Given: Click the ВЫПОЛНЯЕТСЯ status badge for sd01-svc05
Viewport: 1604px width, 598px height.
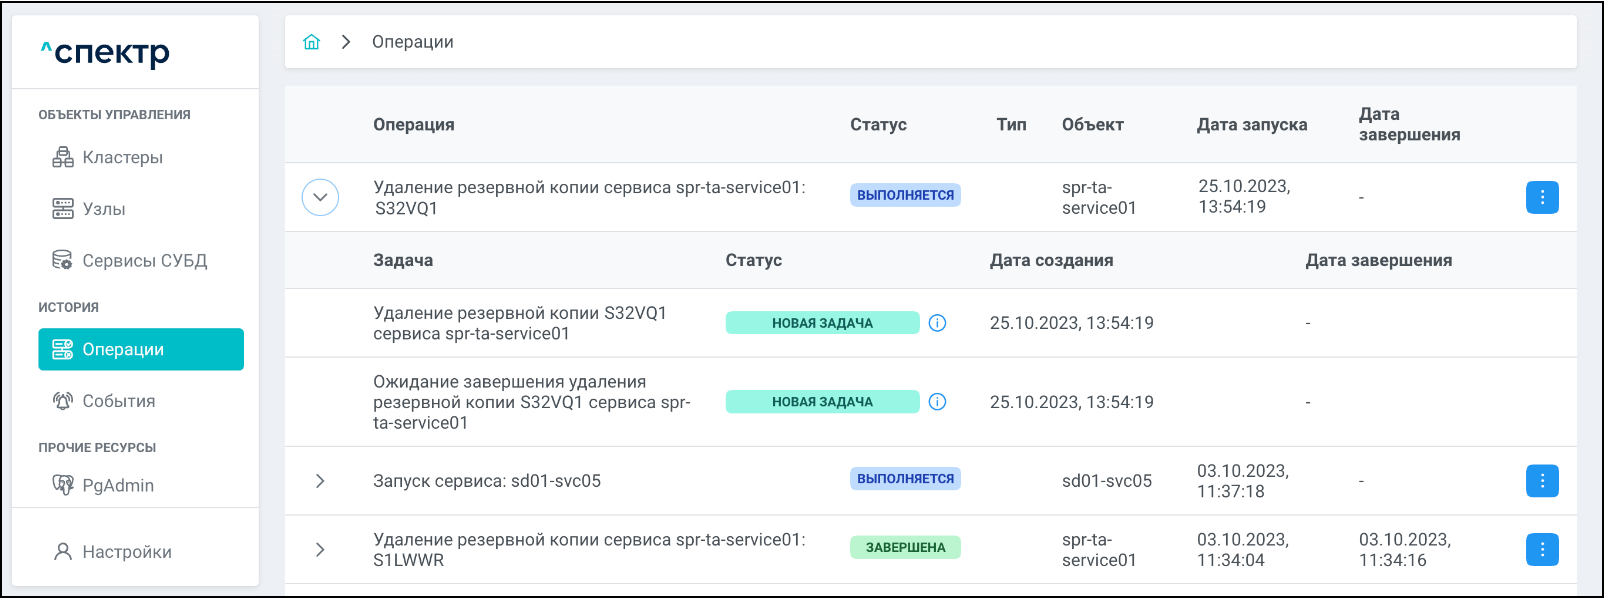Looking at the screenshot, I should coord(905,479).
